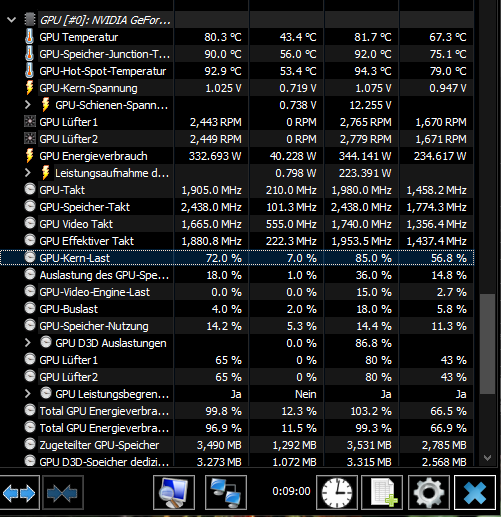
Task: Start logging with the sheet-plus icon
Action: (382, 492)
